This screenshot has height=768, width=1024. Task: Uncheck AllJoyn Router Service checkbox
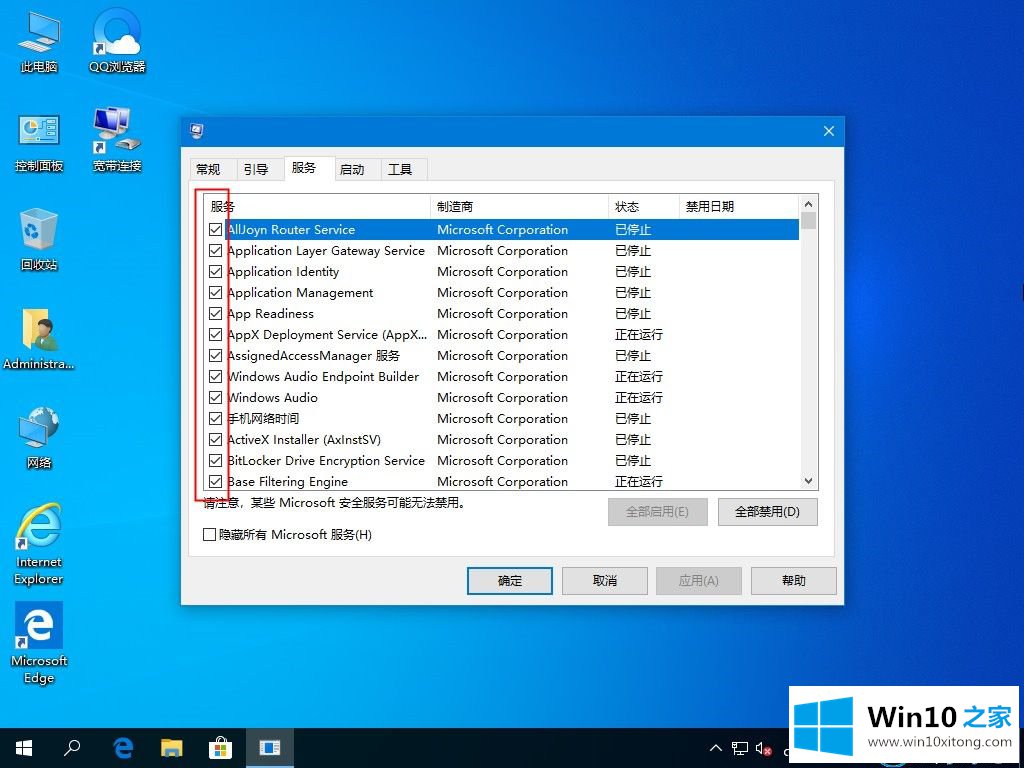[x=216, y=230]
